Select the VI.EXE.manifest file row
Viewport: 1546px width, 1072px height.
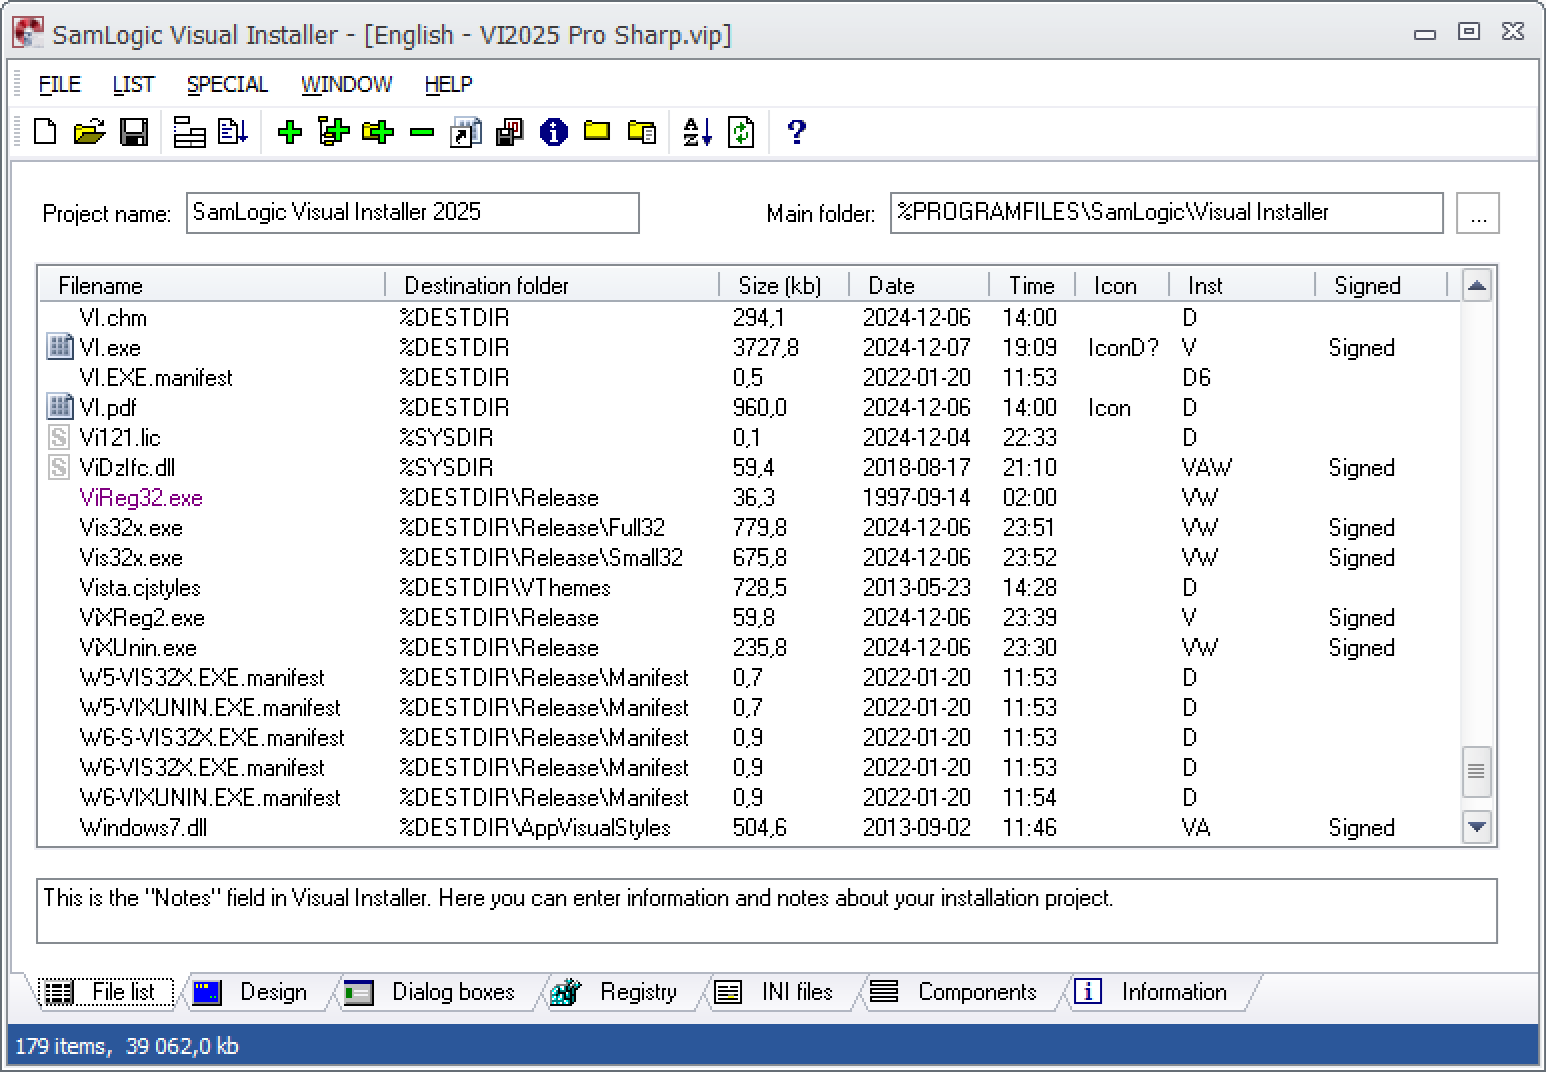[750, 377]
